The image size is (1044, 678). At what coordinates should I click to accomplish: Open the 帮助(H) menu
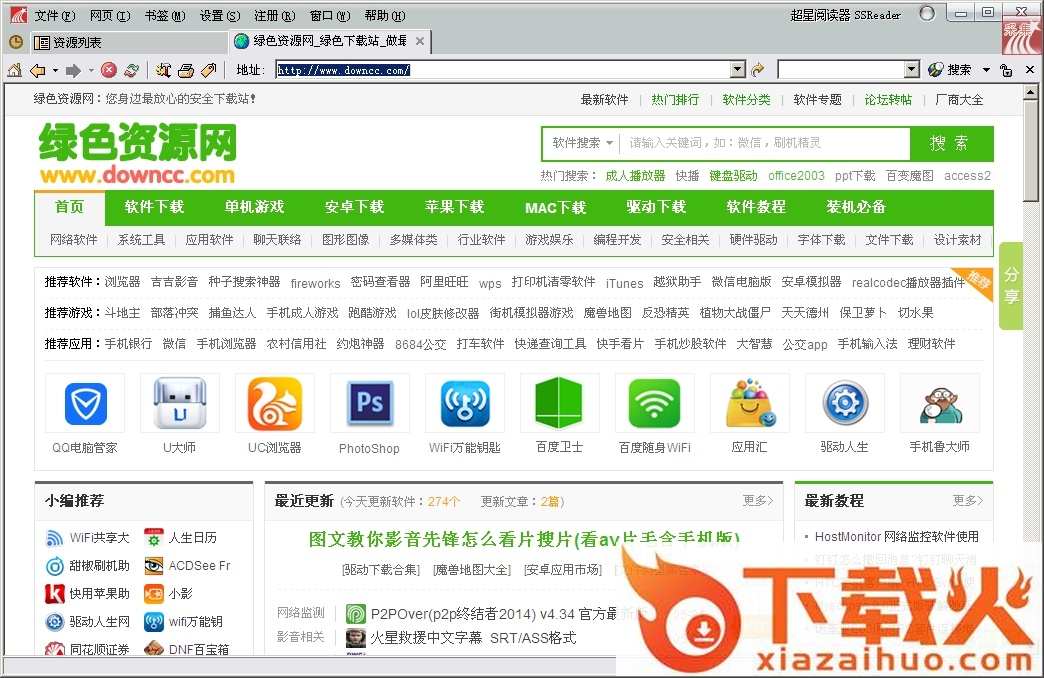385,15
